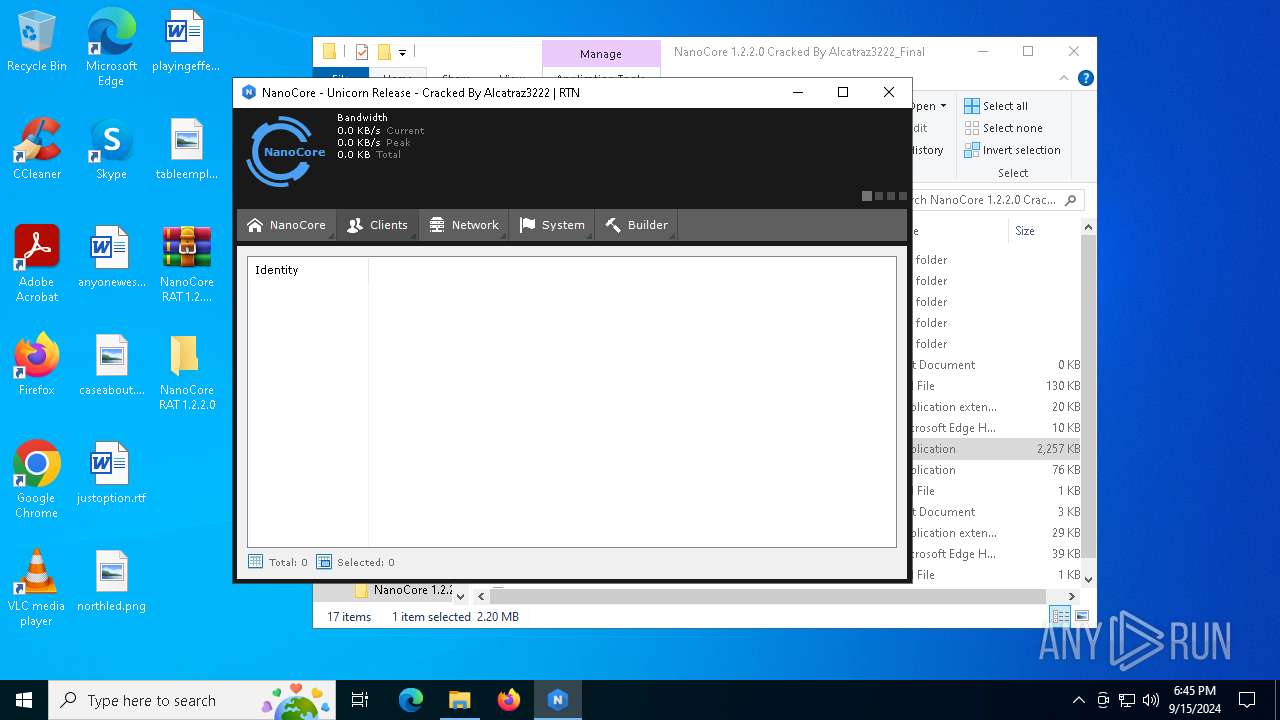Open File Explorer from taskbar
This screenshot has width=1280, height=720.
click(459, 700)
